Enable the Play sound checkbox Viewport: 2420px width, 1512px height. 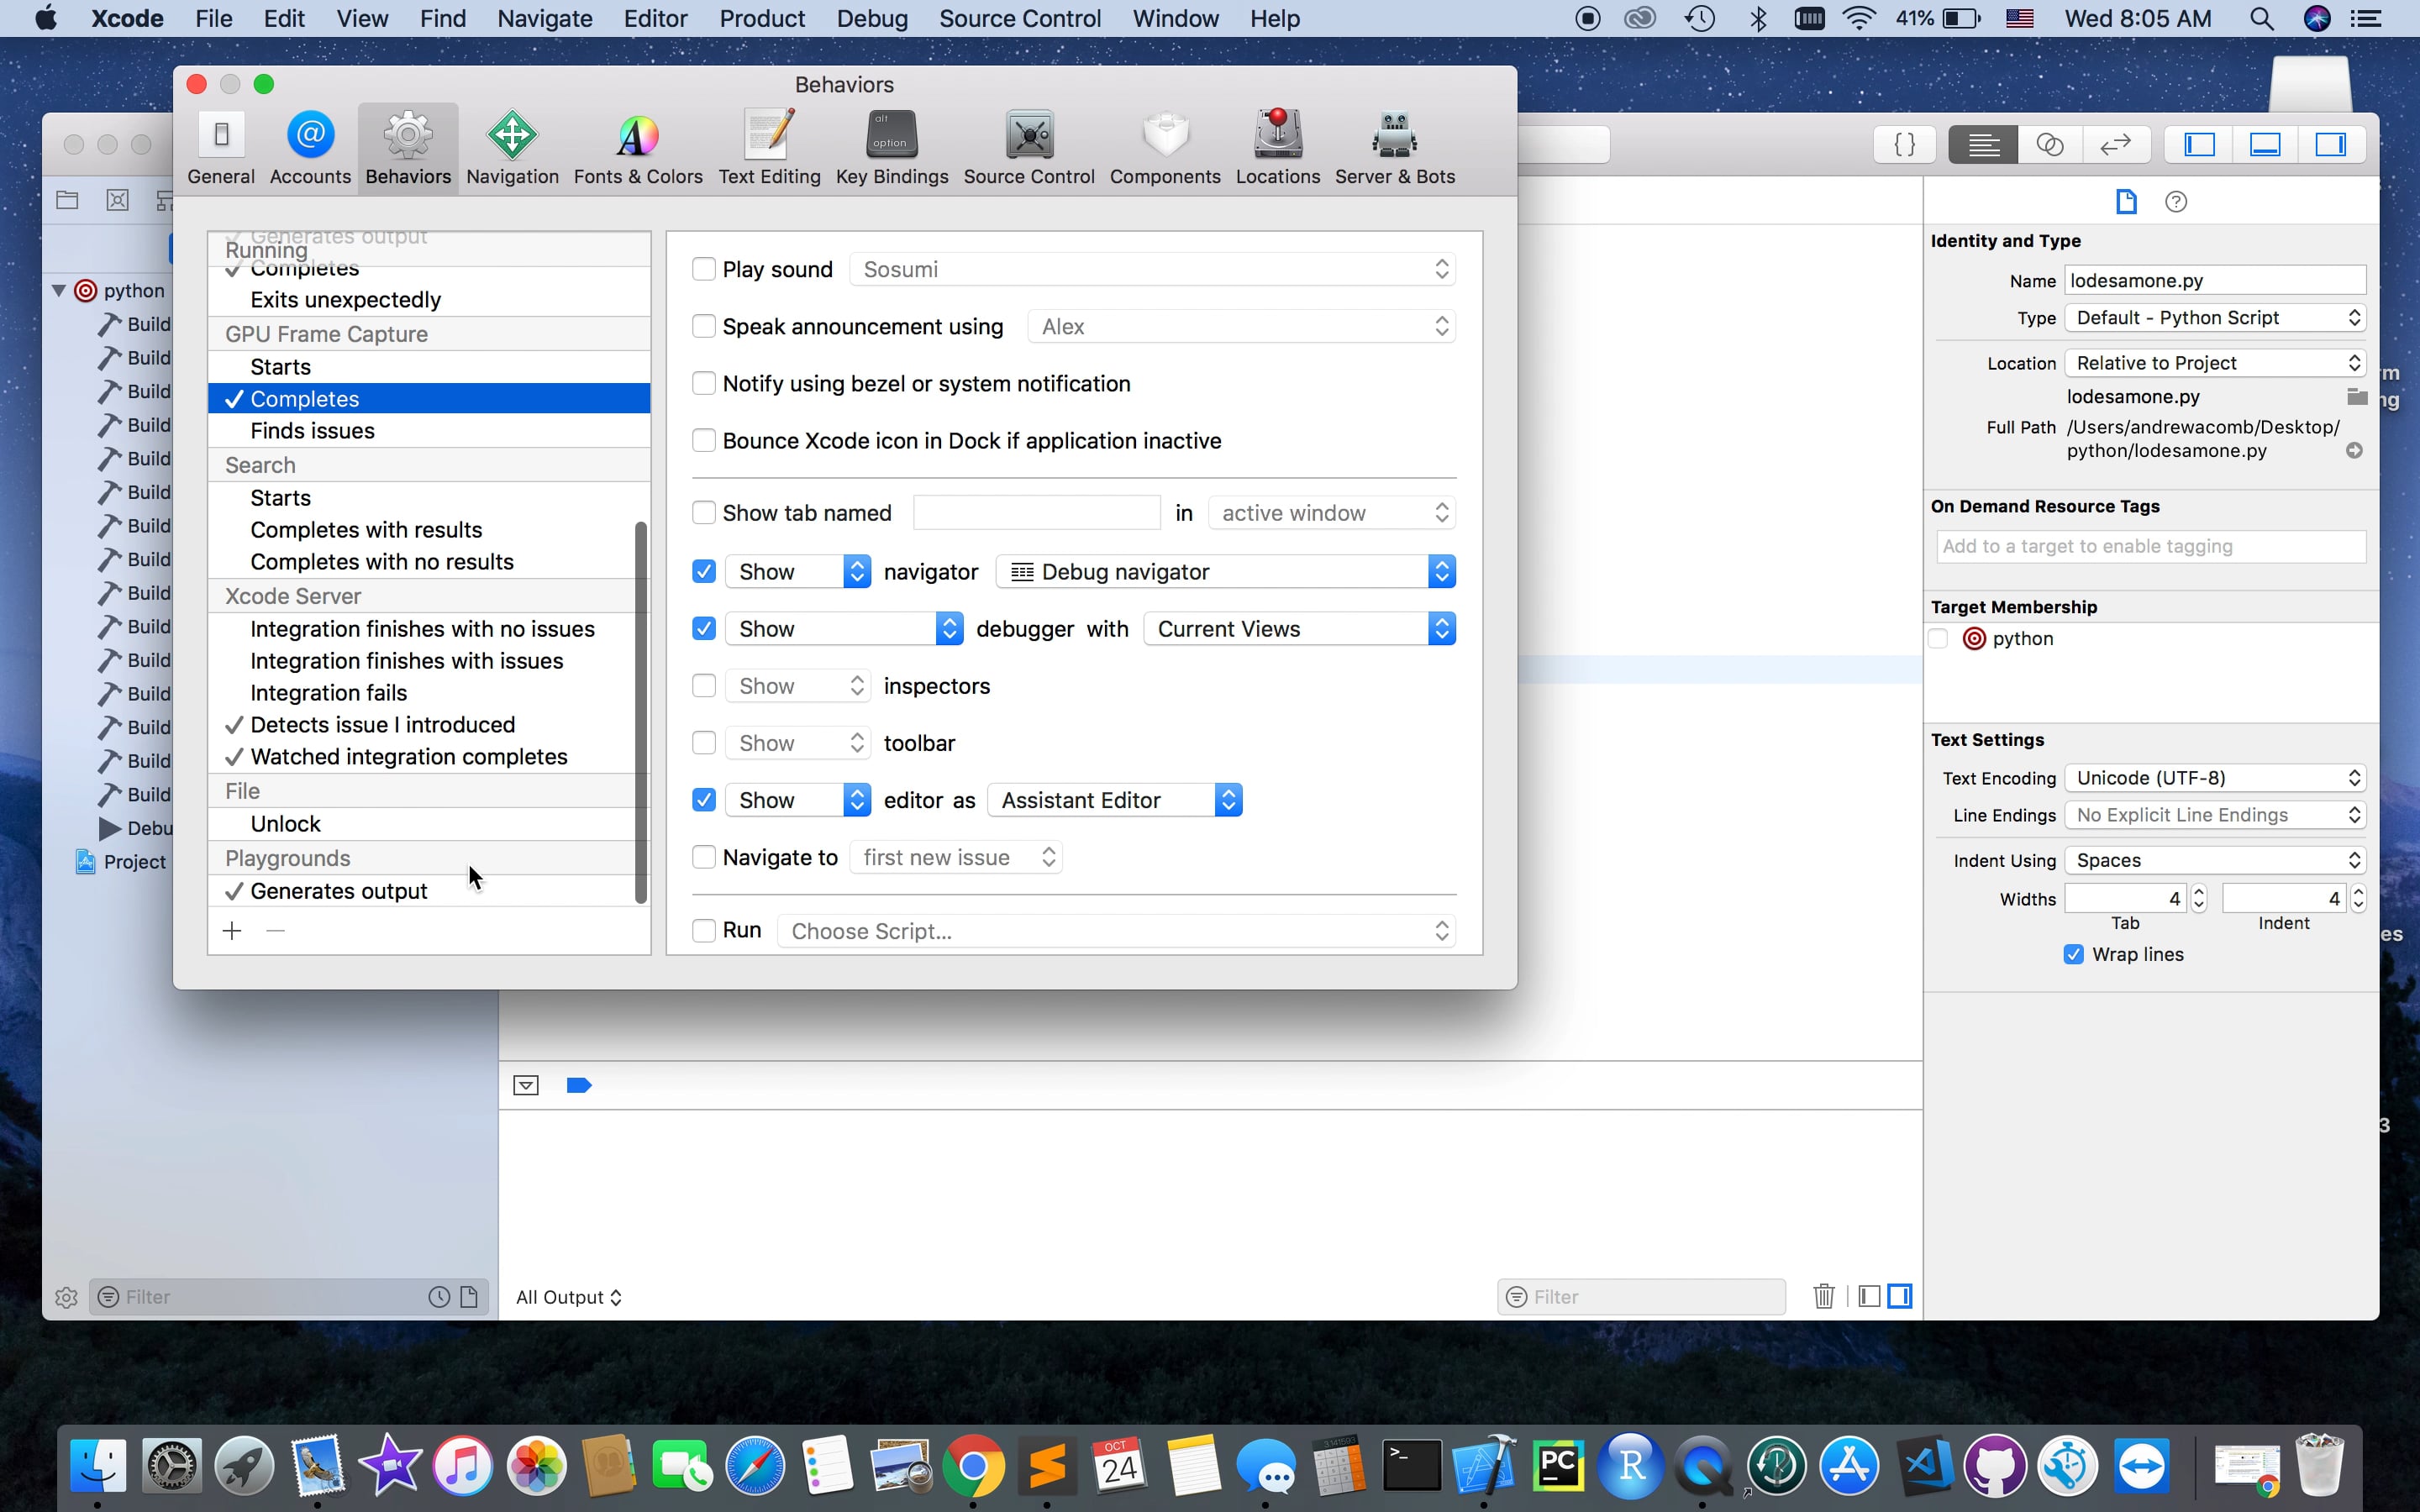(704, 269)
